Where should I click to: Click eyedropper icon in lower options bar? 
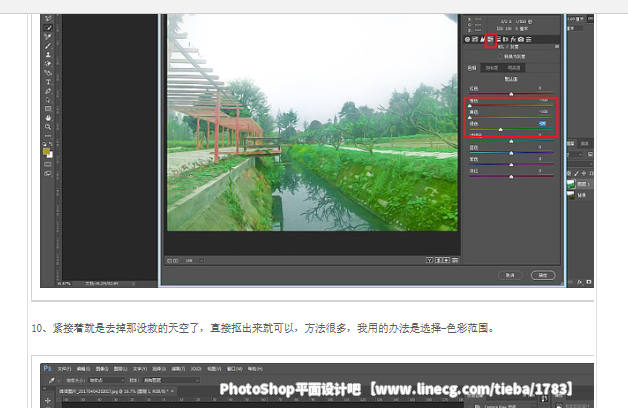coord(52,380)
